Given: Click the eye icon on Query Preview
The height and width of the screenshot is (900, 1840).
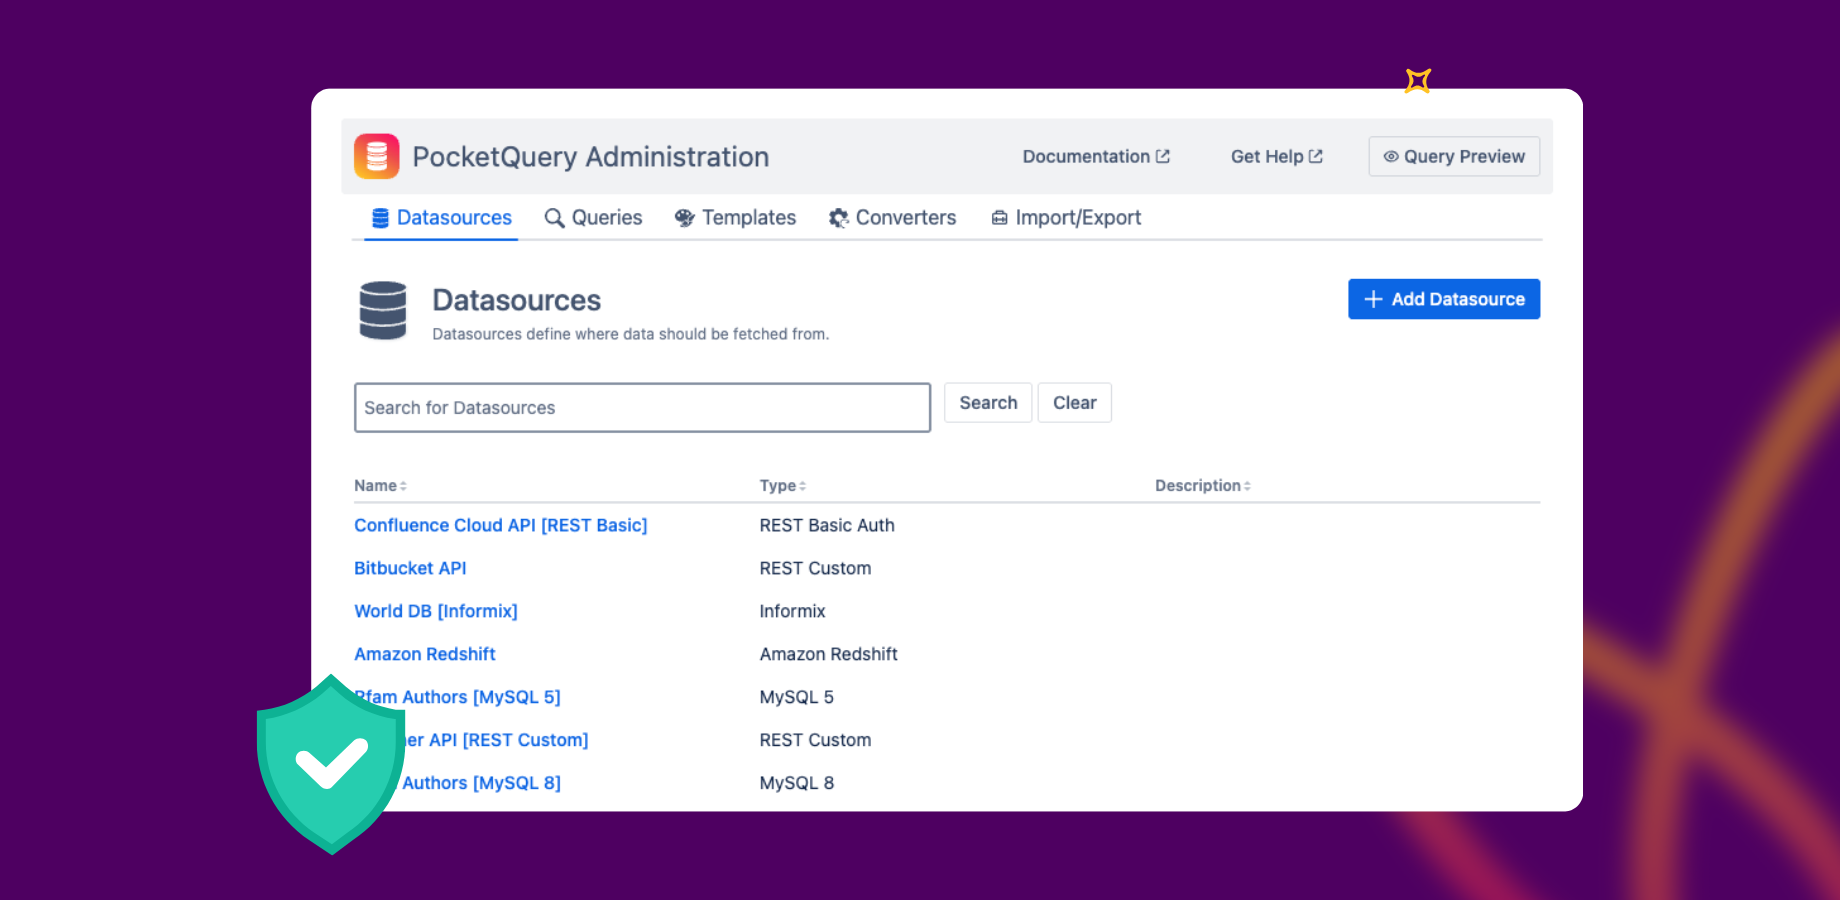Looking at the screenshot, I should pos(1390,156).
